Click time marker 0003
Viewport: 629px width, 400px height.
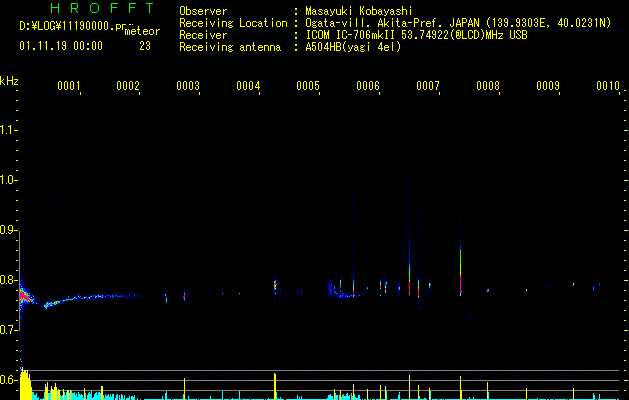click(x=188, y=86)
